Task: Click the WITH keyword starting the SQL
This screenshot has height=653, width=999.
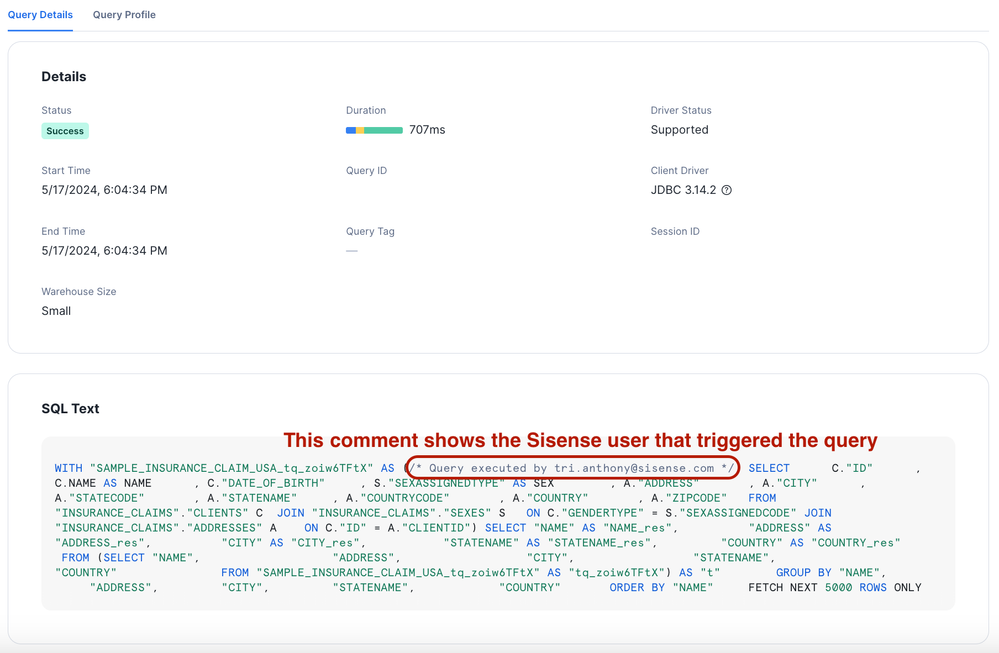Action: [x=68, y=468]
